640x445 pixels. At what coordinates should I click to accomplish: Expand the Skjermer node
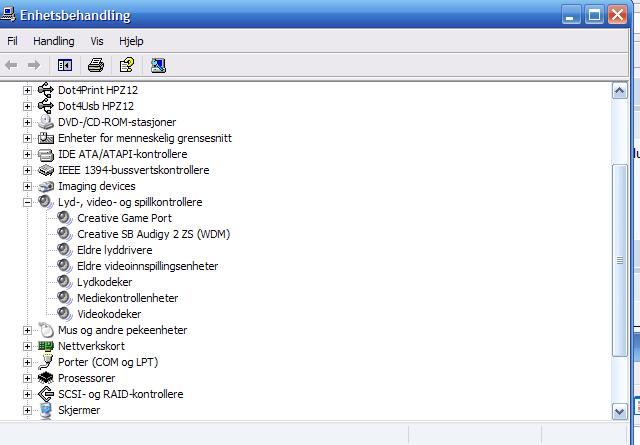[x=27, y=410]
